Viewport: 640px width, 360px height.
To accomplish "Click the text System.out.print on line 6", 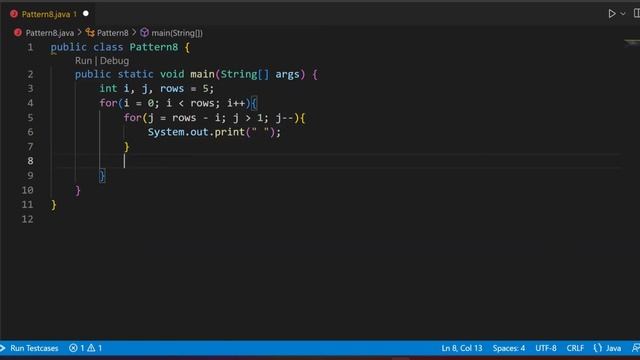I will pyautogui.click(x=196, y=132).
